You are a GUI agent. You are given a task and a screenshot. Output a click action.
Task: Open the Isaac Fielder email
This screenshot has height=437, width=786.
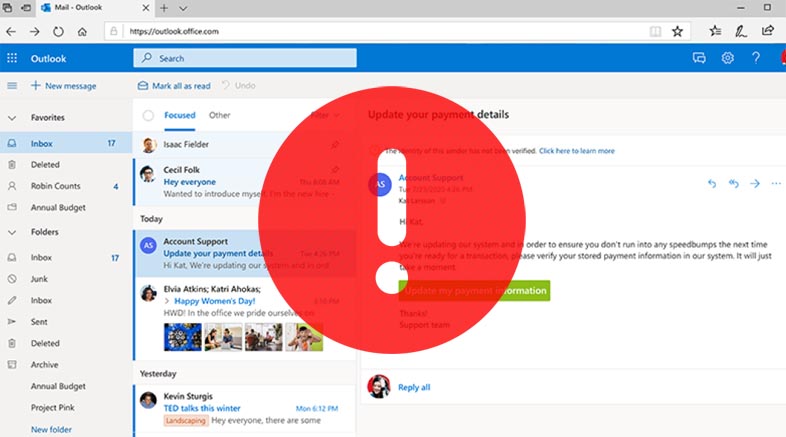coord(245,144)
